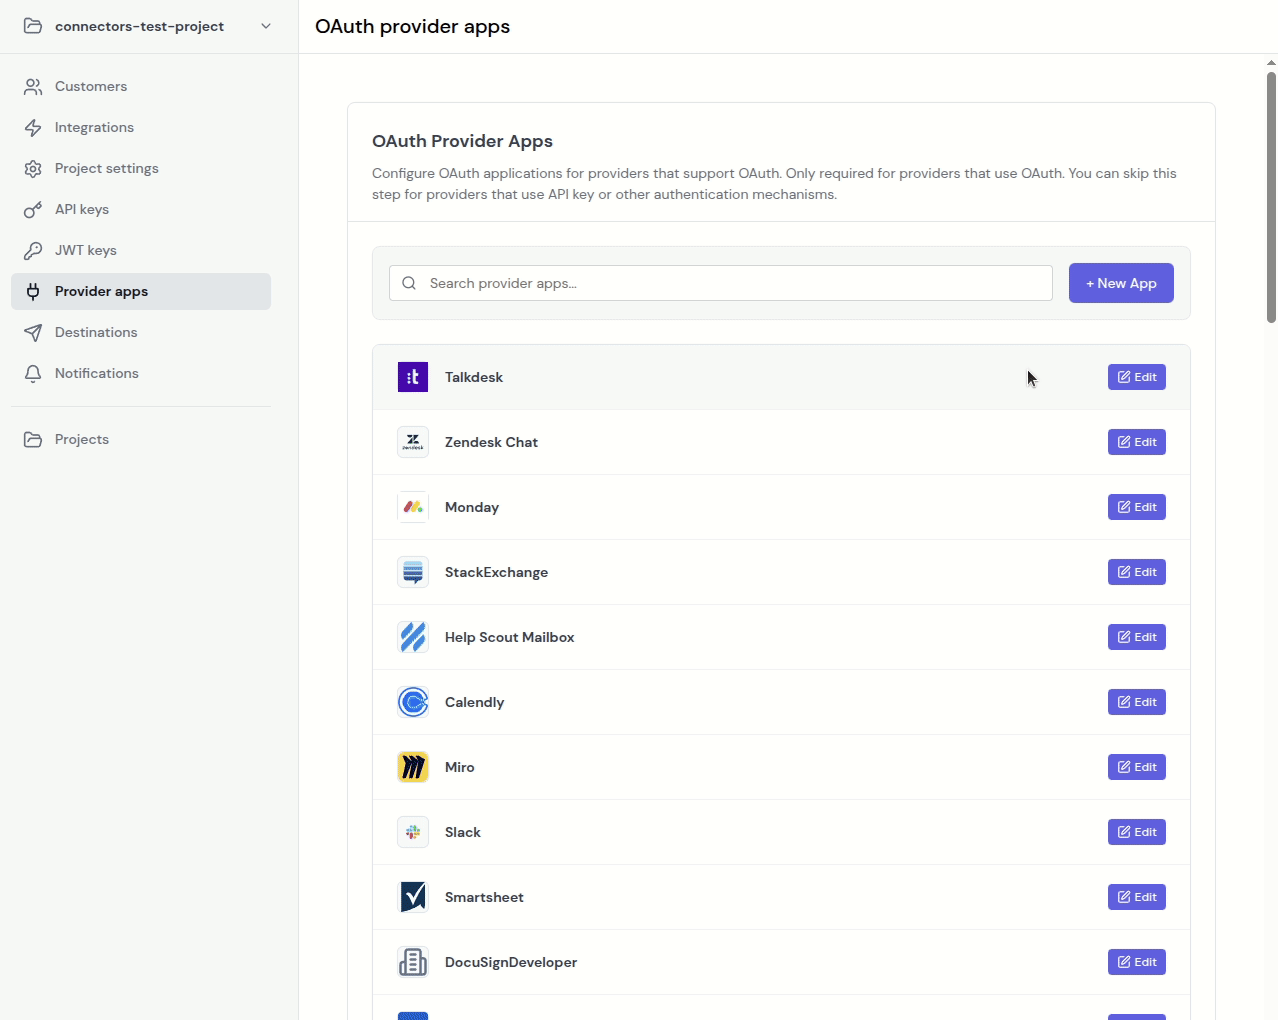The width and height of the screenshot is (1278, 1020).
Task: Click the Monday logo icon
Action: 413,507
